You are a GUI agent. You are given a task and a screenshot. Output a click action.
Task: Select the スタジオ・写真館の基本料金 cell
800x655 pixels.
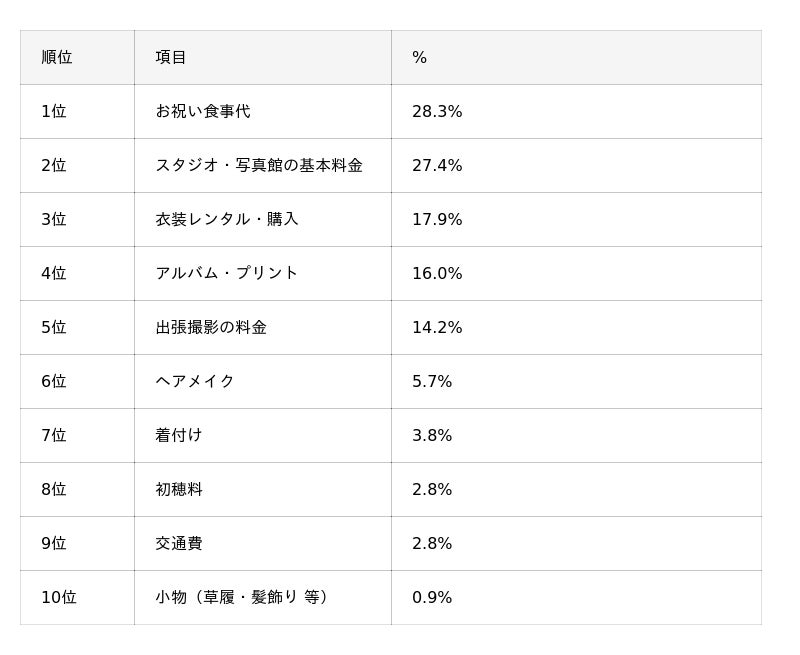(259, 166)
